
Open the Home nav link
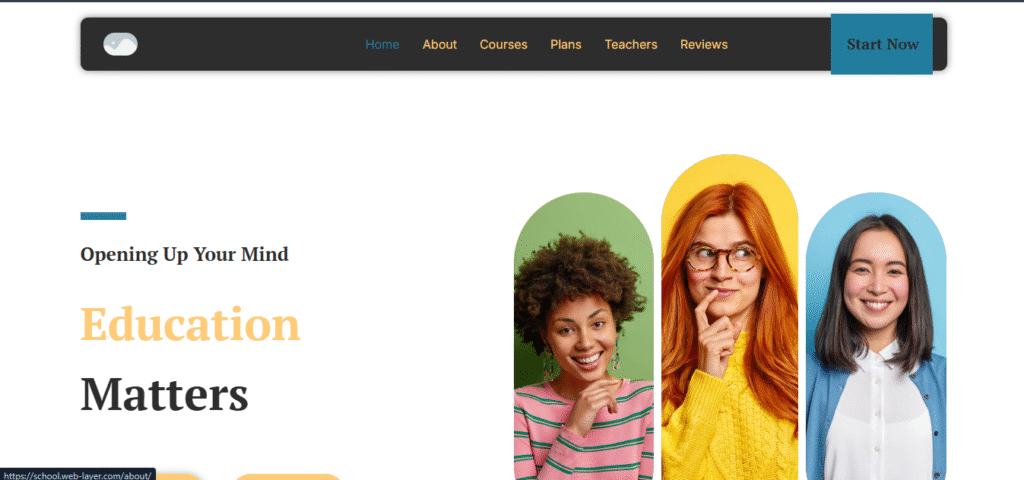tap(382, 44)
